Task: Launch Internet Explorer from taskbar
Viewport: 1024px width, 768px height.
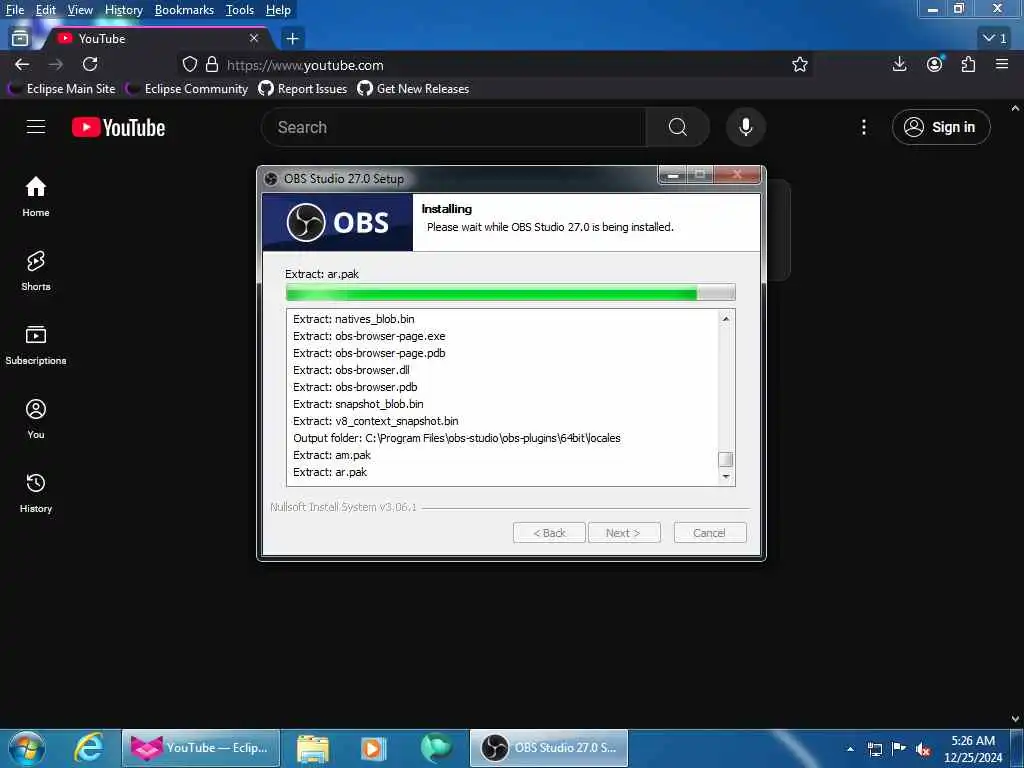Action: point(89,748)
